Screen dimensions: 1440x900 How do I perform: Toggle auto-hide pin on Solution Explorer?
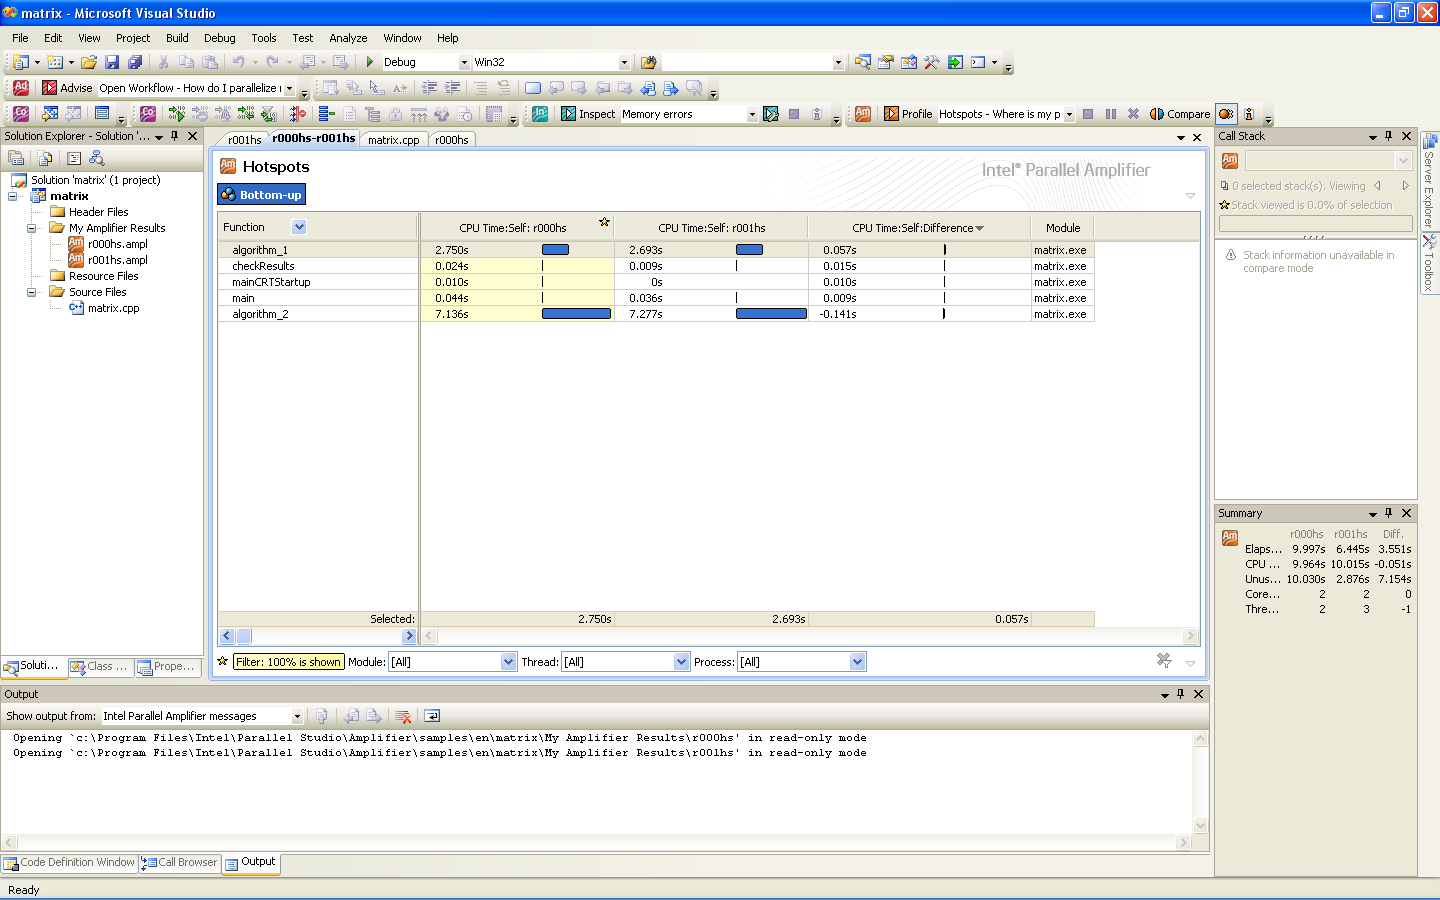click(175, 136)
